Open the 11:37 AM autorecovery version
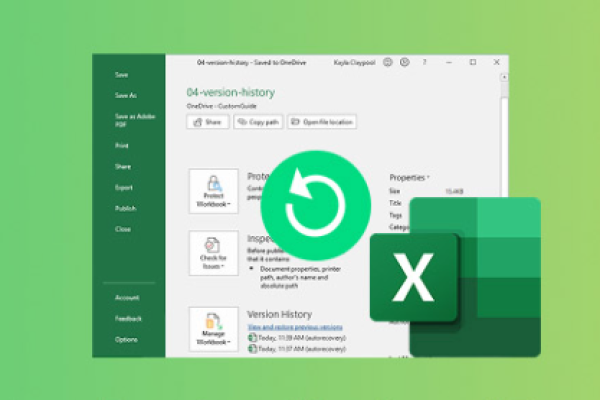The width and height of the screenshot is (600, 400). click(x=297, y=349)
